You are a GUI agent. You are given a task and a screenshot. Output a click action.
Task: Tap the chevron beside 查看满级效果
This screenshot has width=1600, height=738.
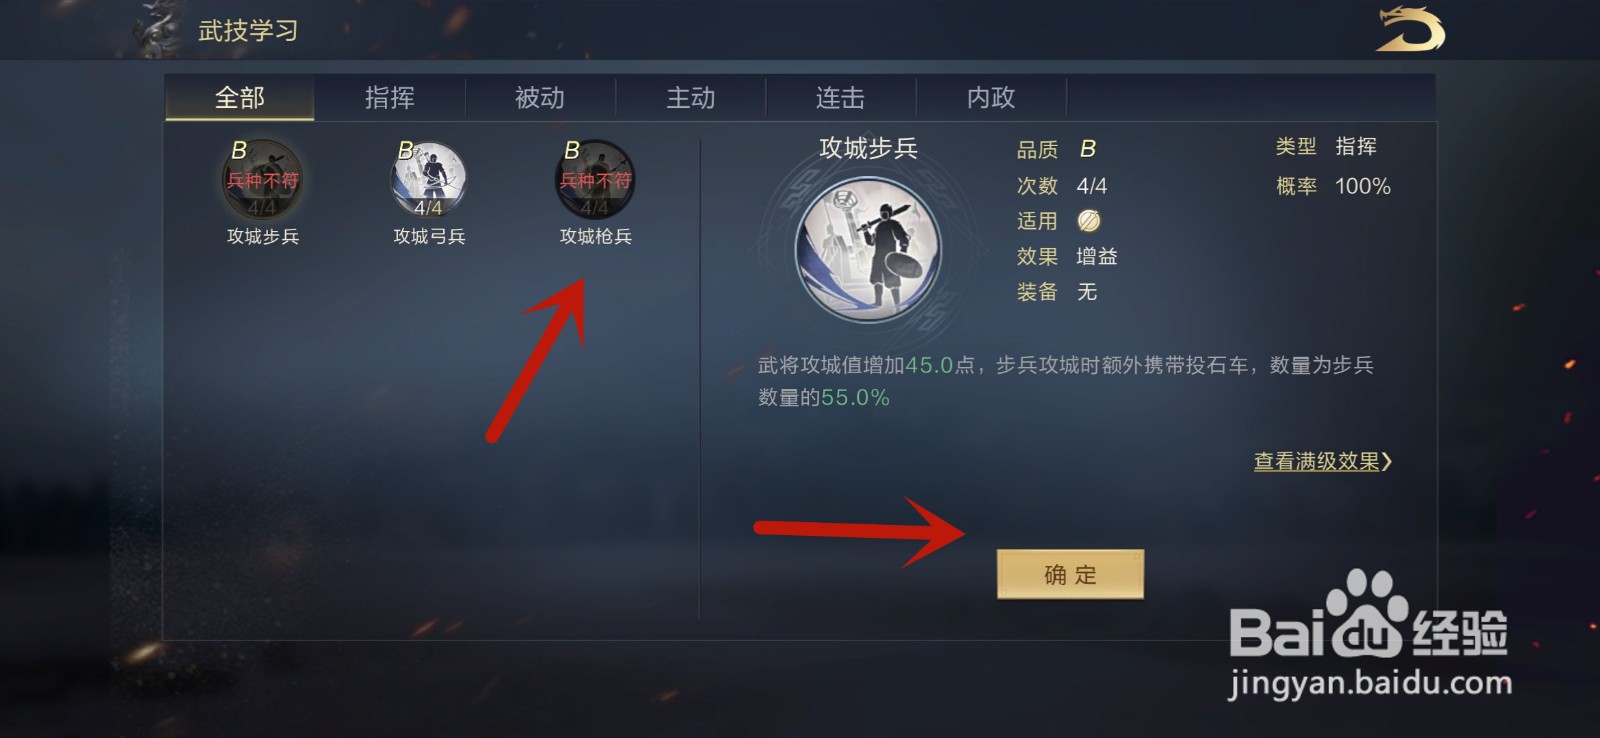(1387, 461)
